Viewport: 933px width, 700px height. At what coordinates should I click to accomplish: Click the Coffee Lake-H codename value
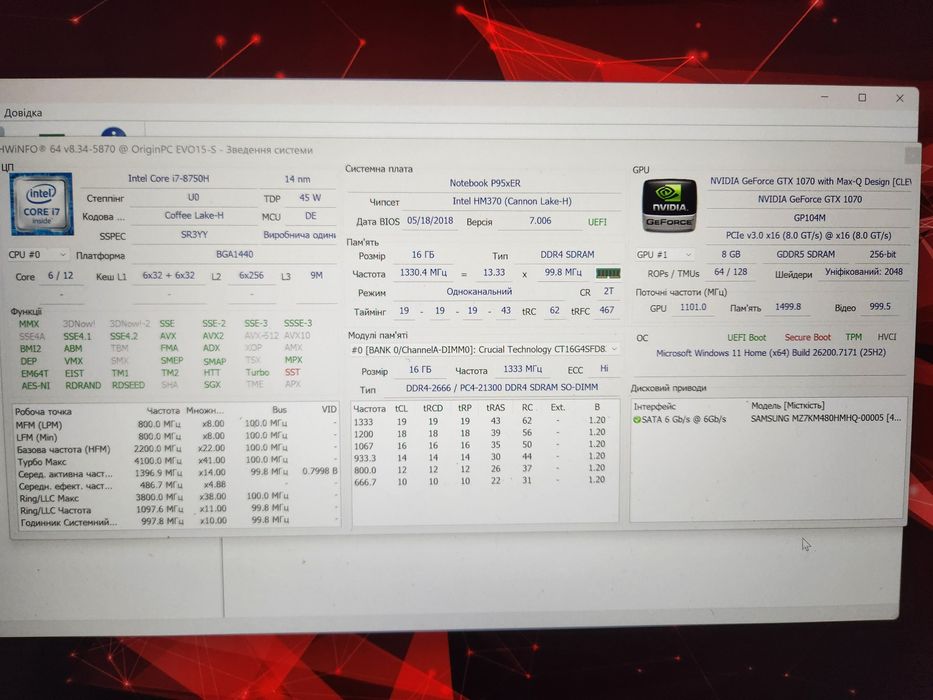click(194, 215)
